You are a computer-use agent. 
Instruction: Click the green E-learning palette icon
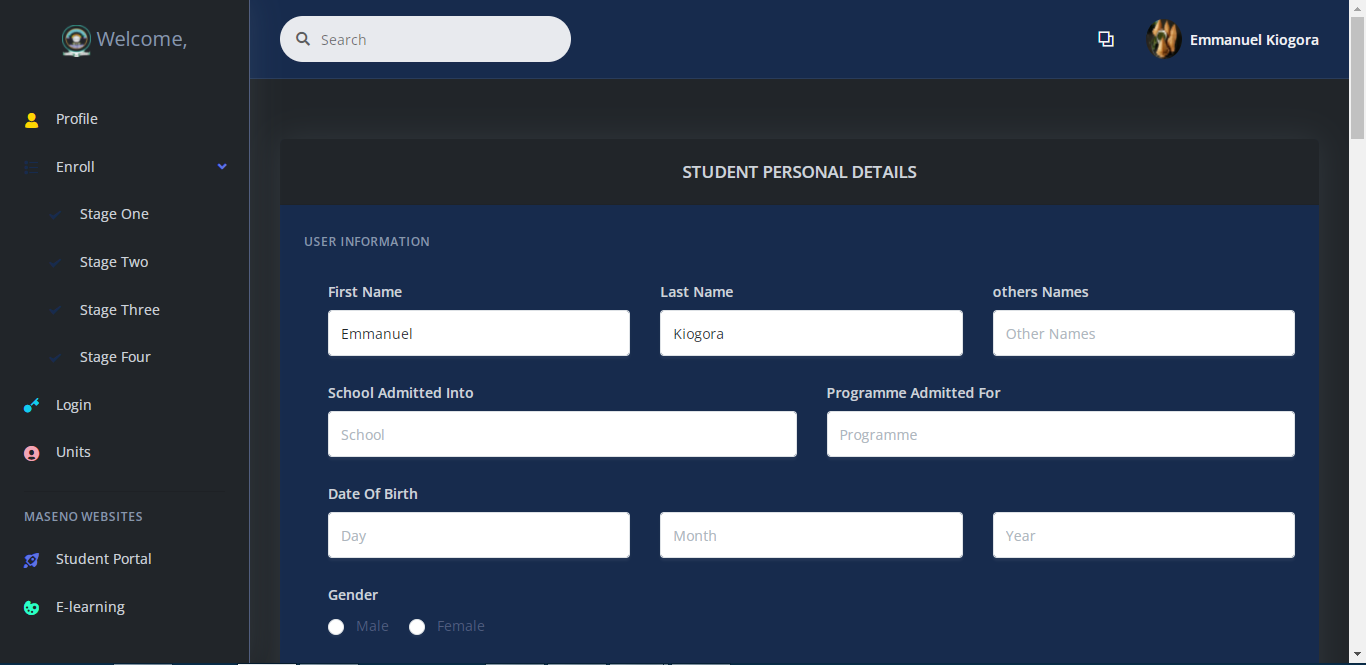pyautogui.click(x=31, y=607)
